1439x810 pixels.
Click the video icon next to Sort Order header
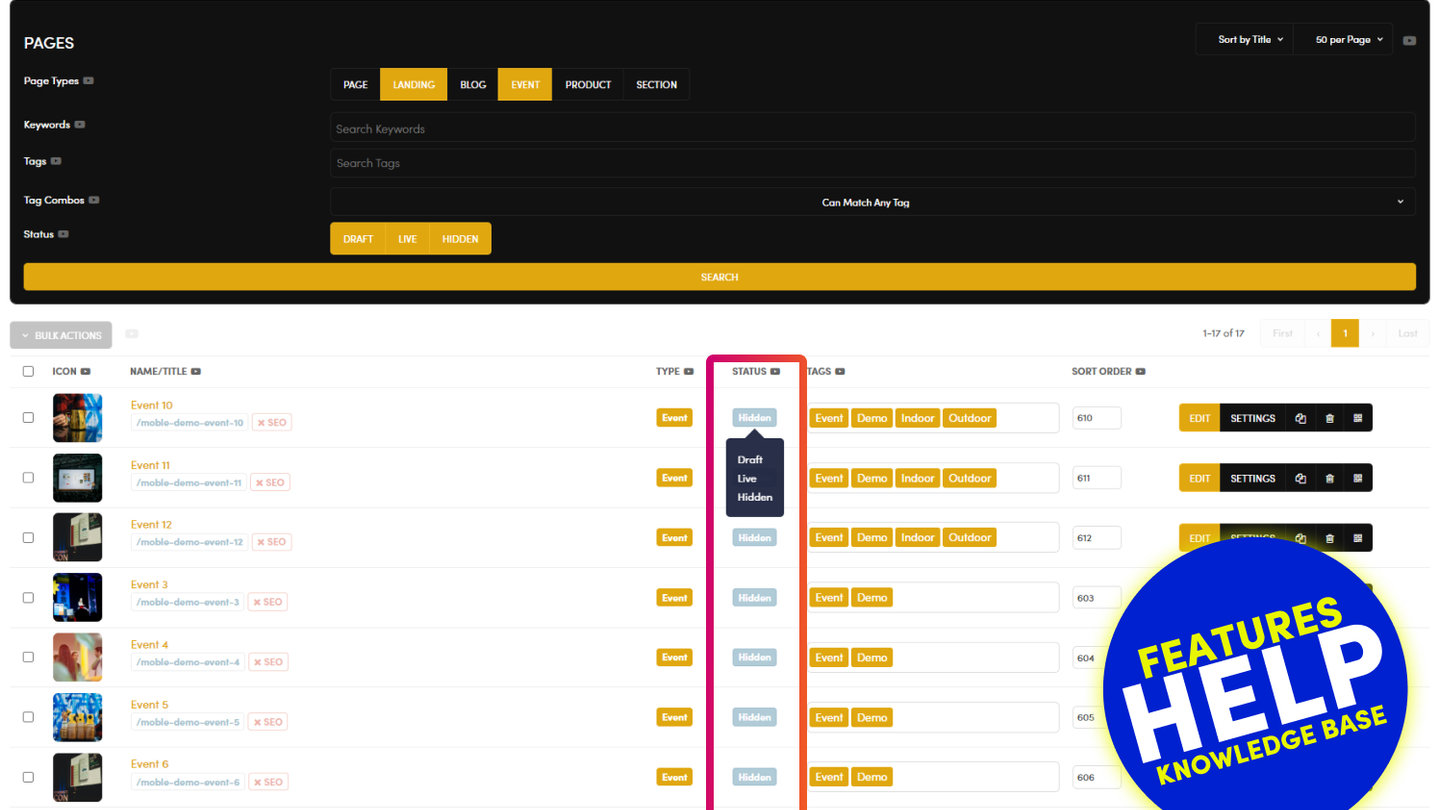coord(1141,372)
